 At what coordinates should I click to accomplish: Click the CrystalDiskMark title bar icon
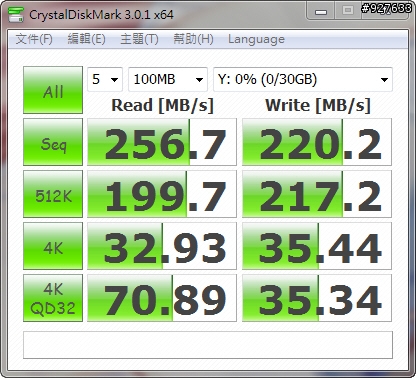click(16, 14)
